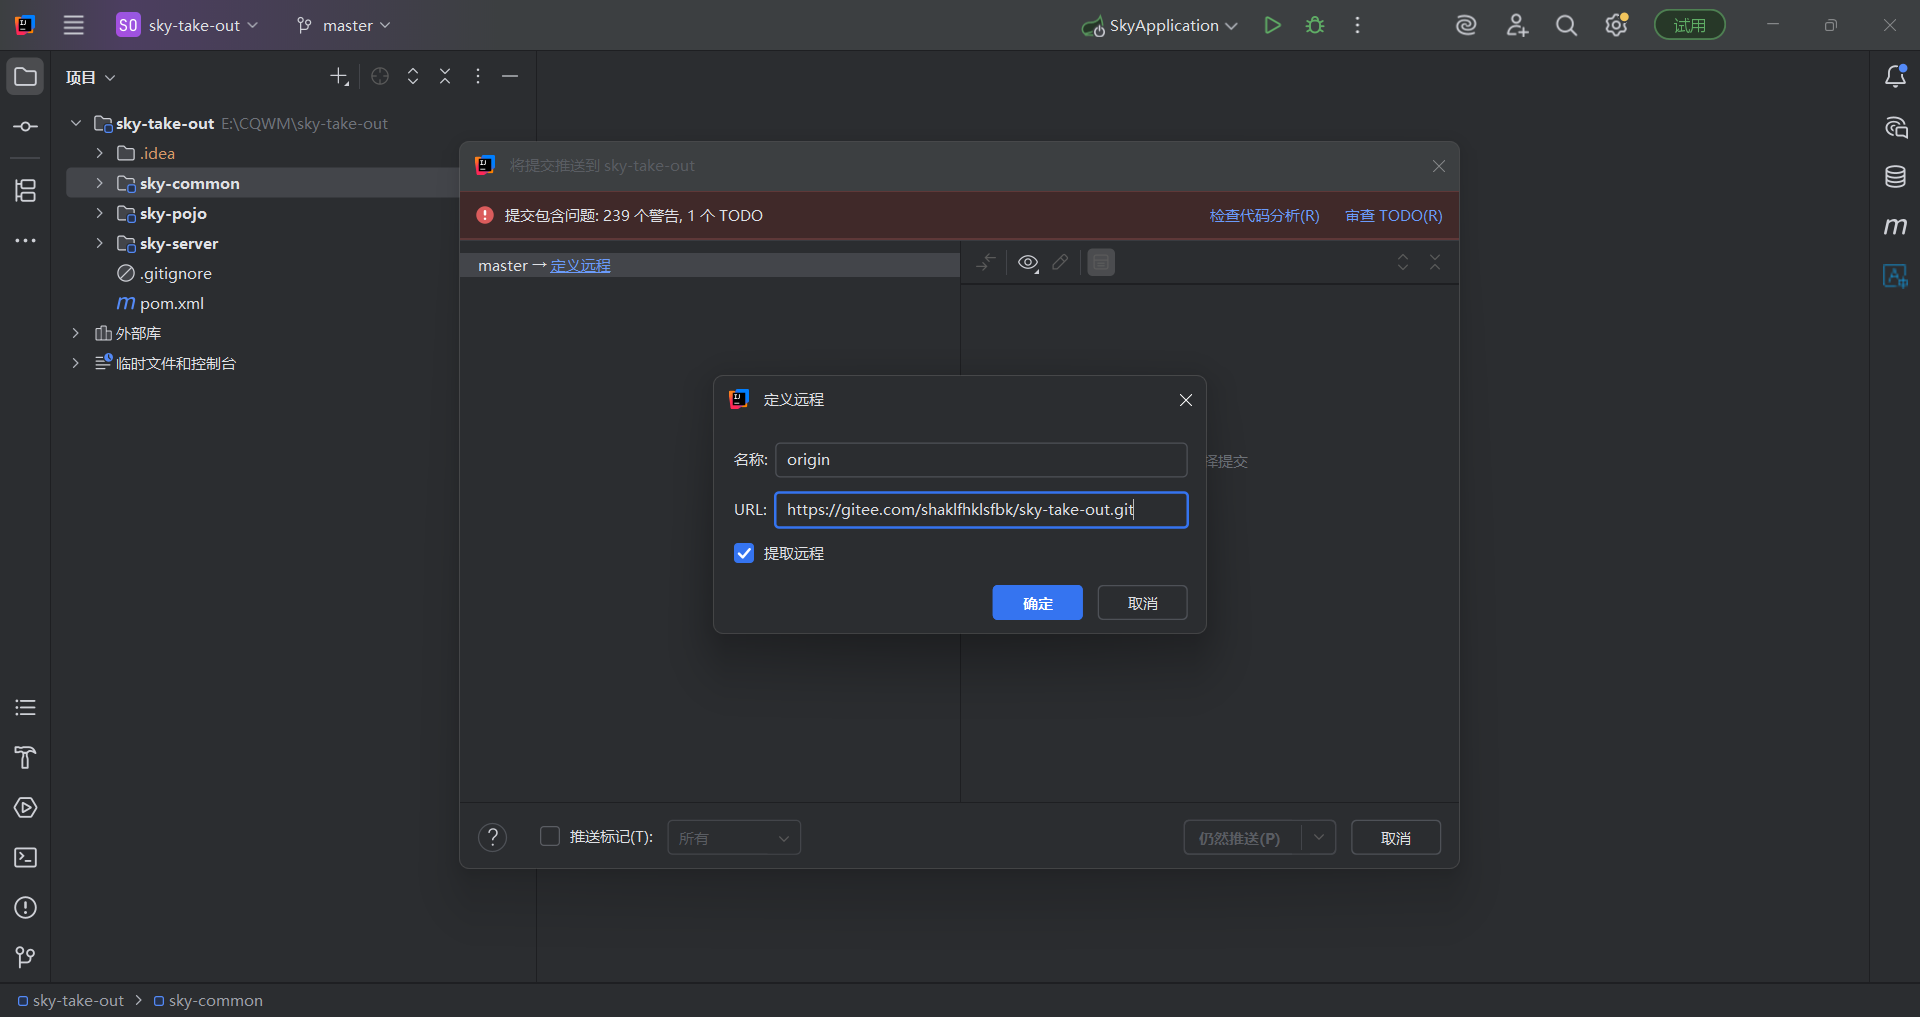
Task: Open the Database tool window
Action: pos(1895,177)
